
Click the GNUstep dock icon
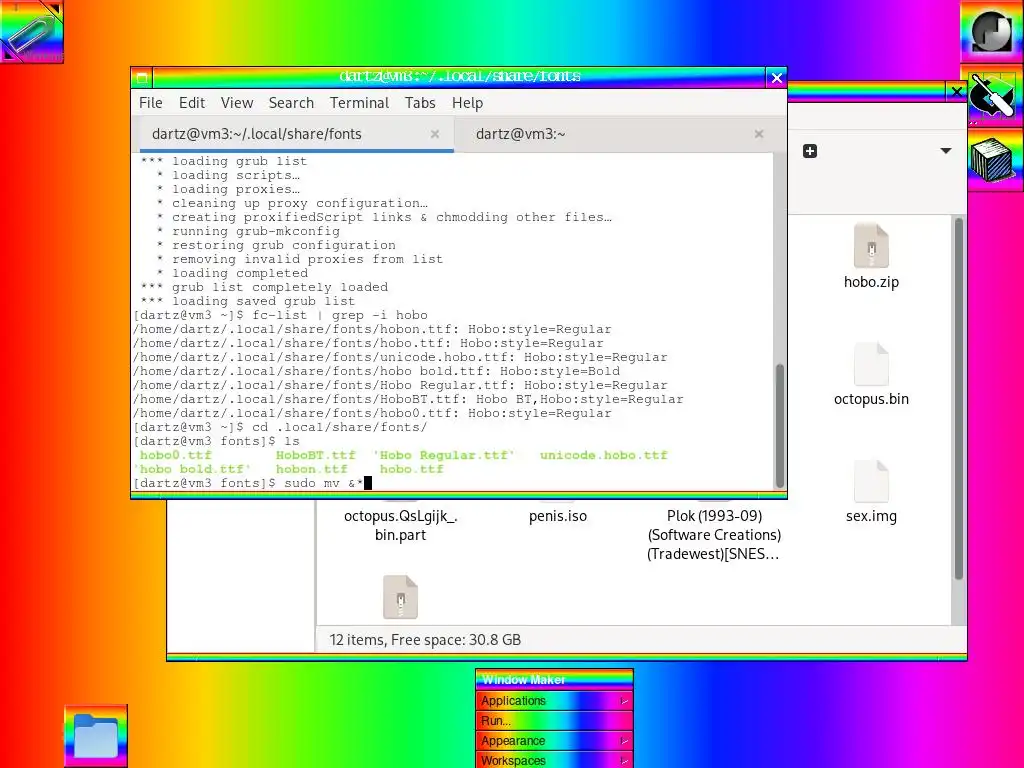tap(991, 31)
